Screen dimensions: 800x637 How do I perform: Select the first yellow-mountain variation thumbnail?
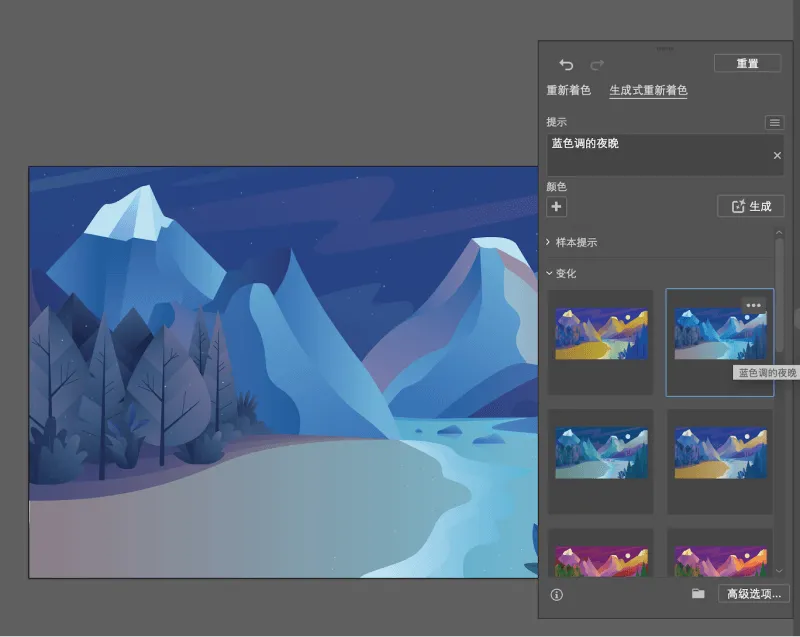click(x=600, y=334)
